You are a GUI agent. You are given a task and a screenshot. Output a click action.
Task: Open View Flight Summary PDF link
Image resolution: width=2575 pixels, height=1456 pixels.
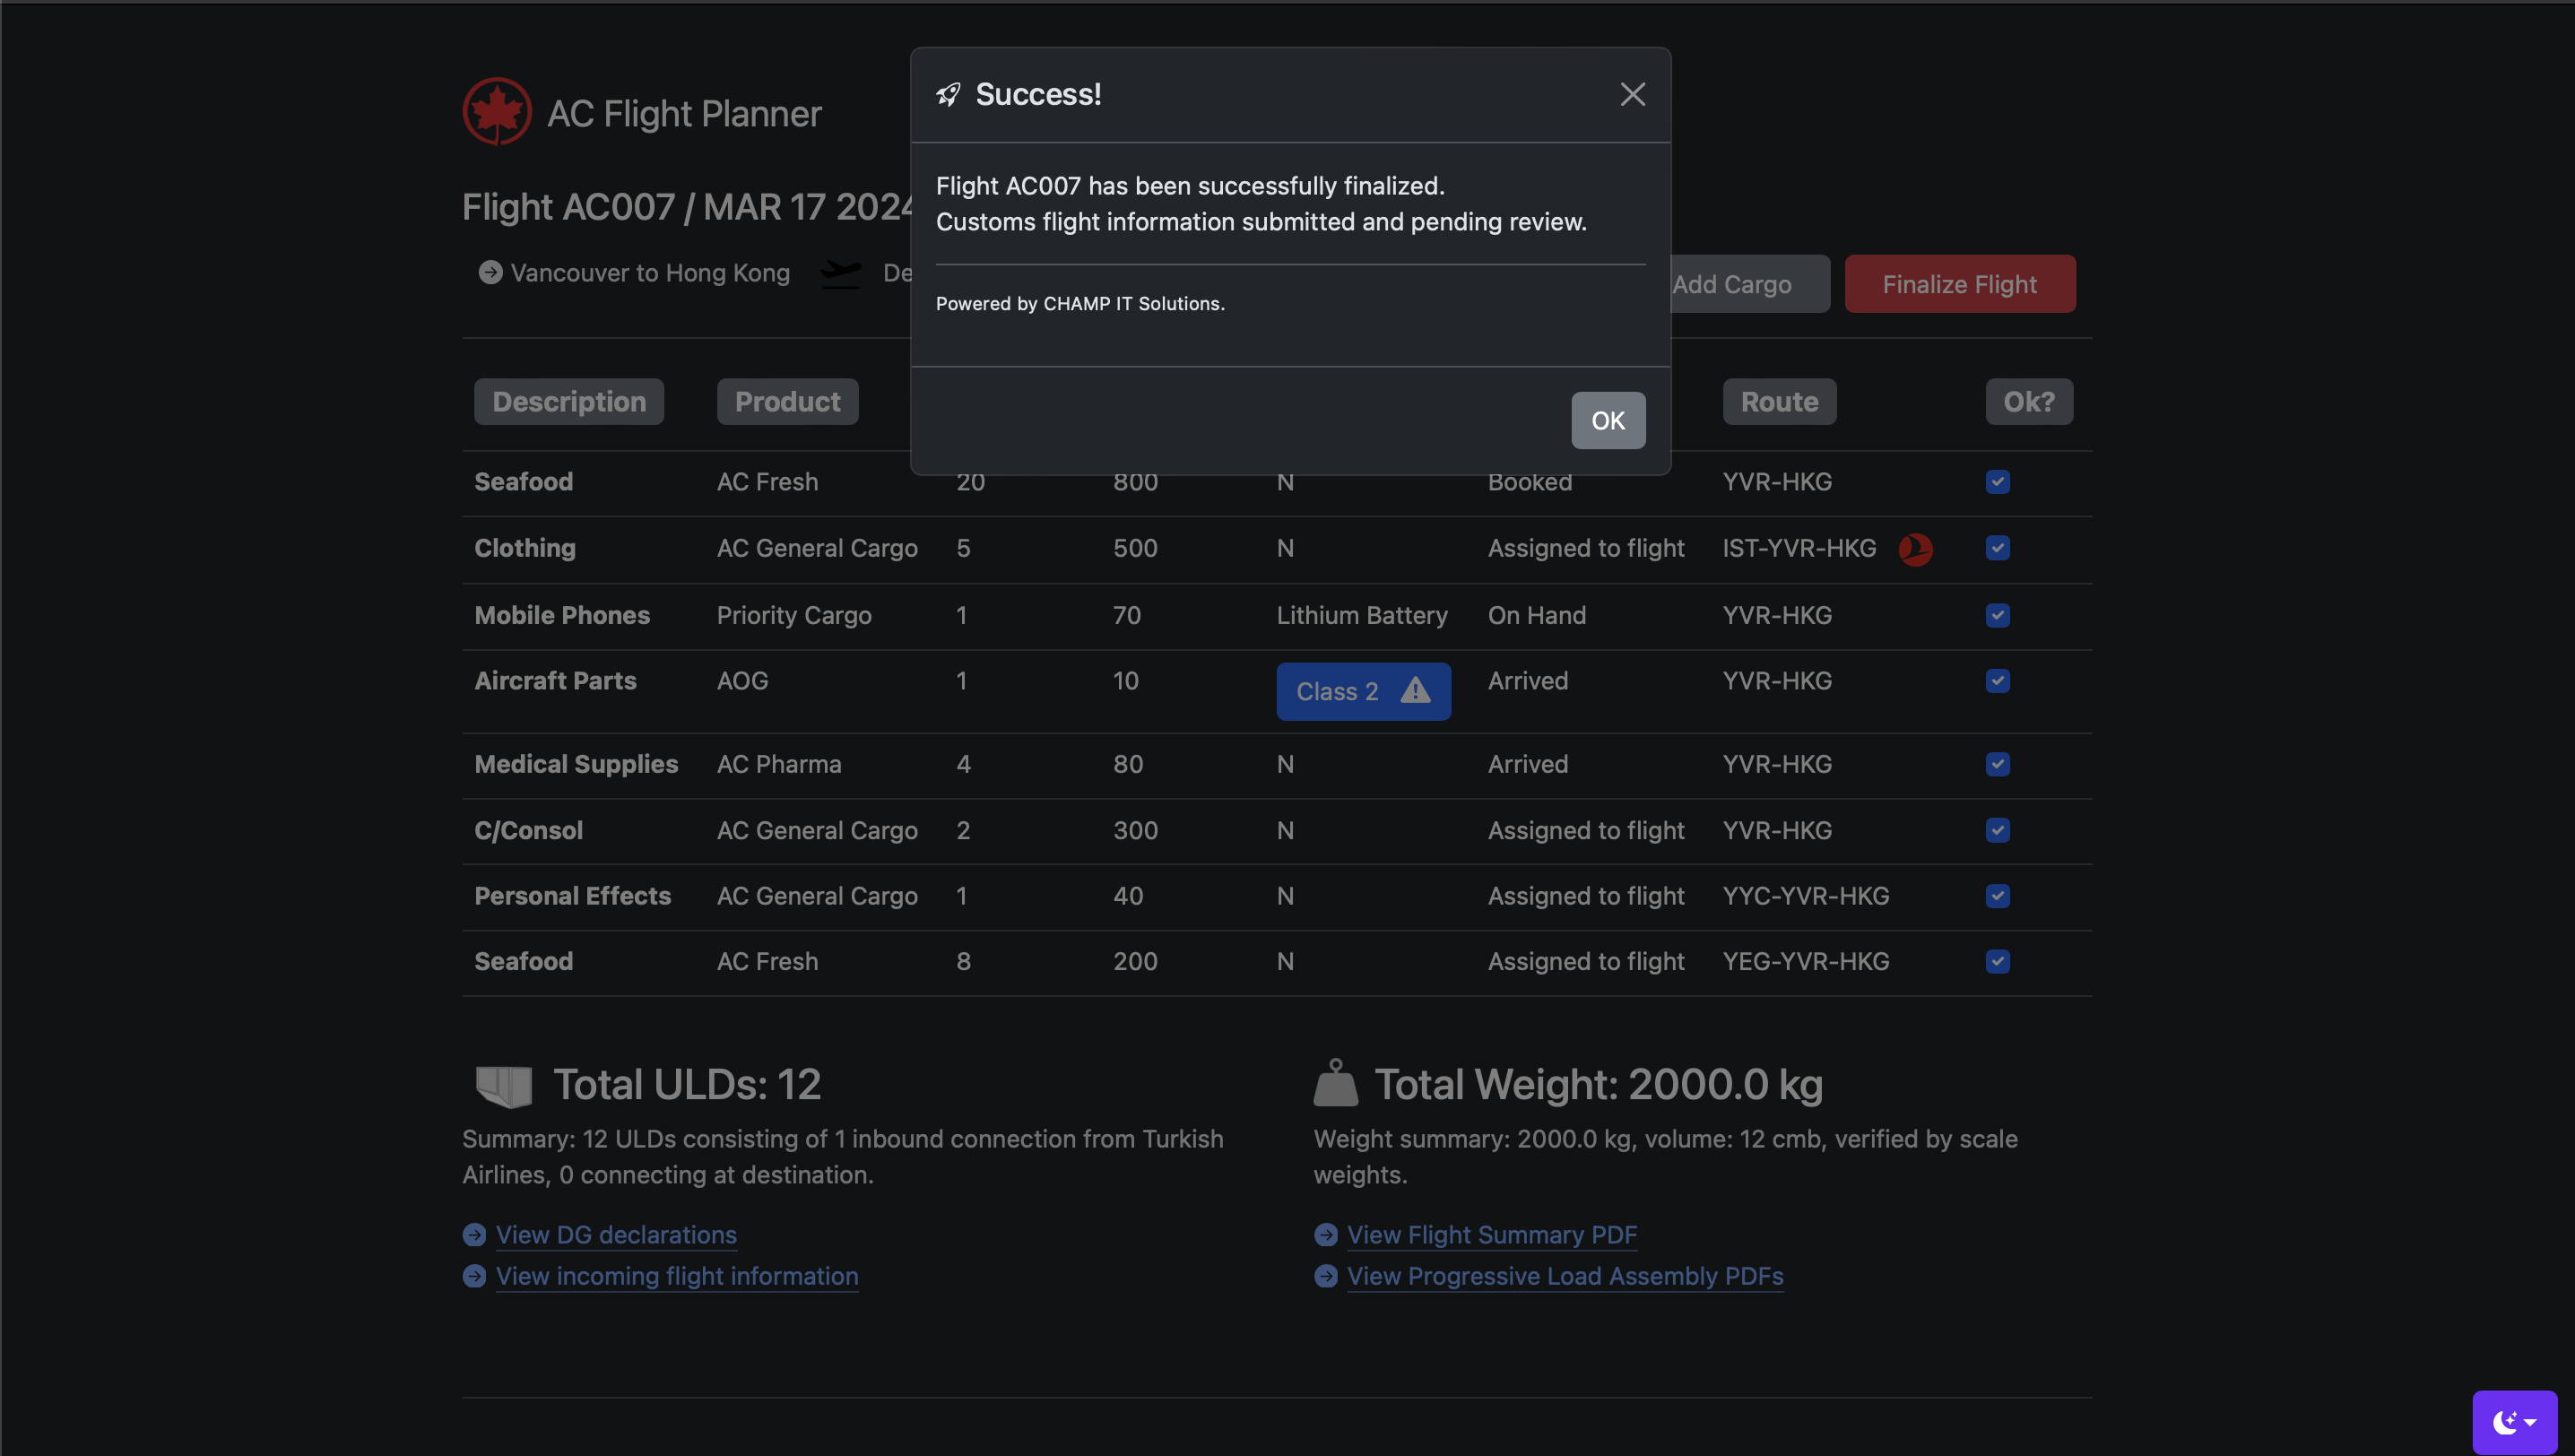(1491, 1235)
